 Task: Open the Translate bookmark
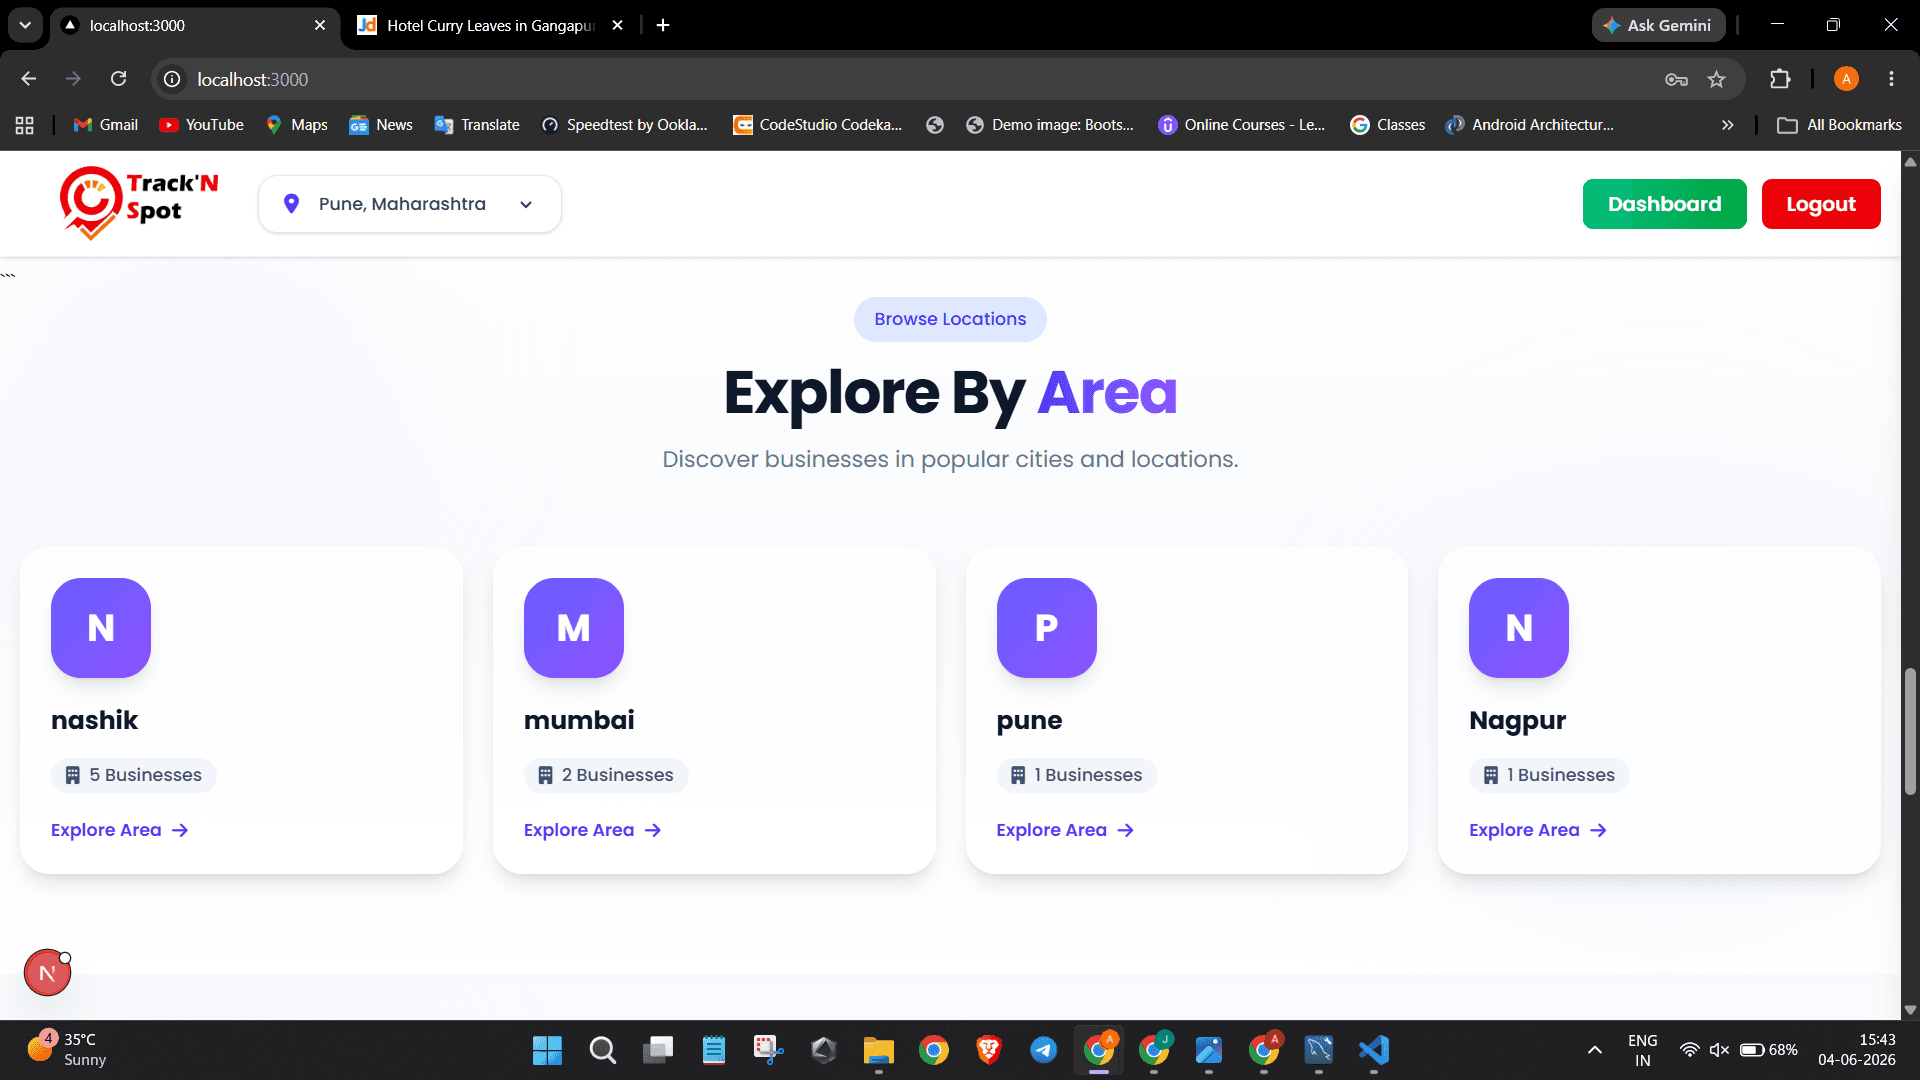477,125
